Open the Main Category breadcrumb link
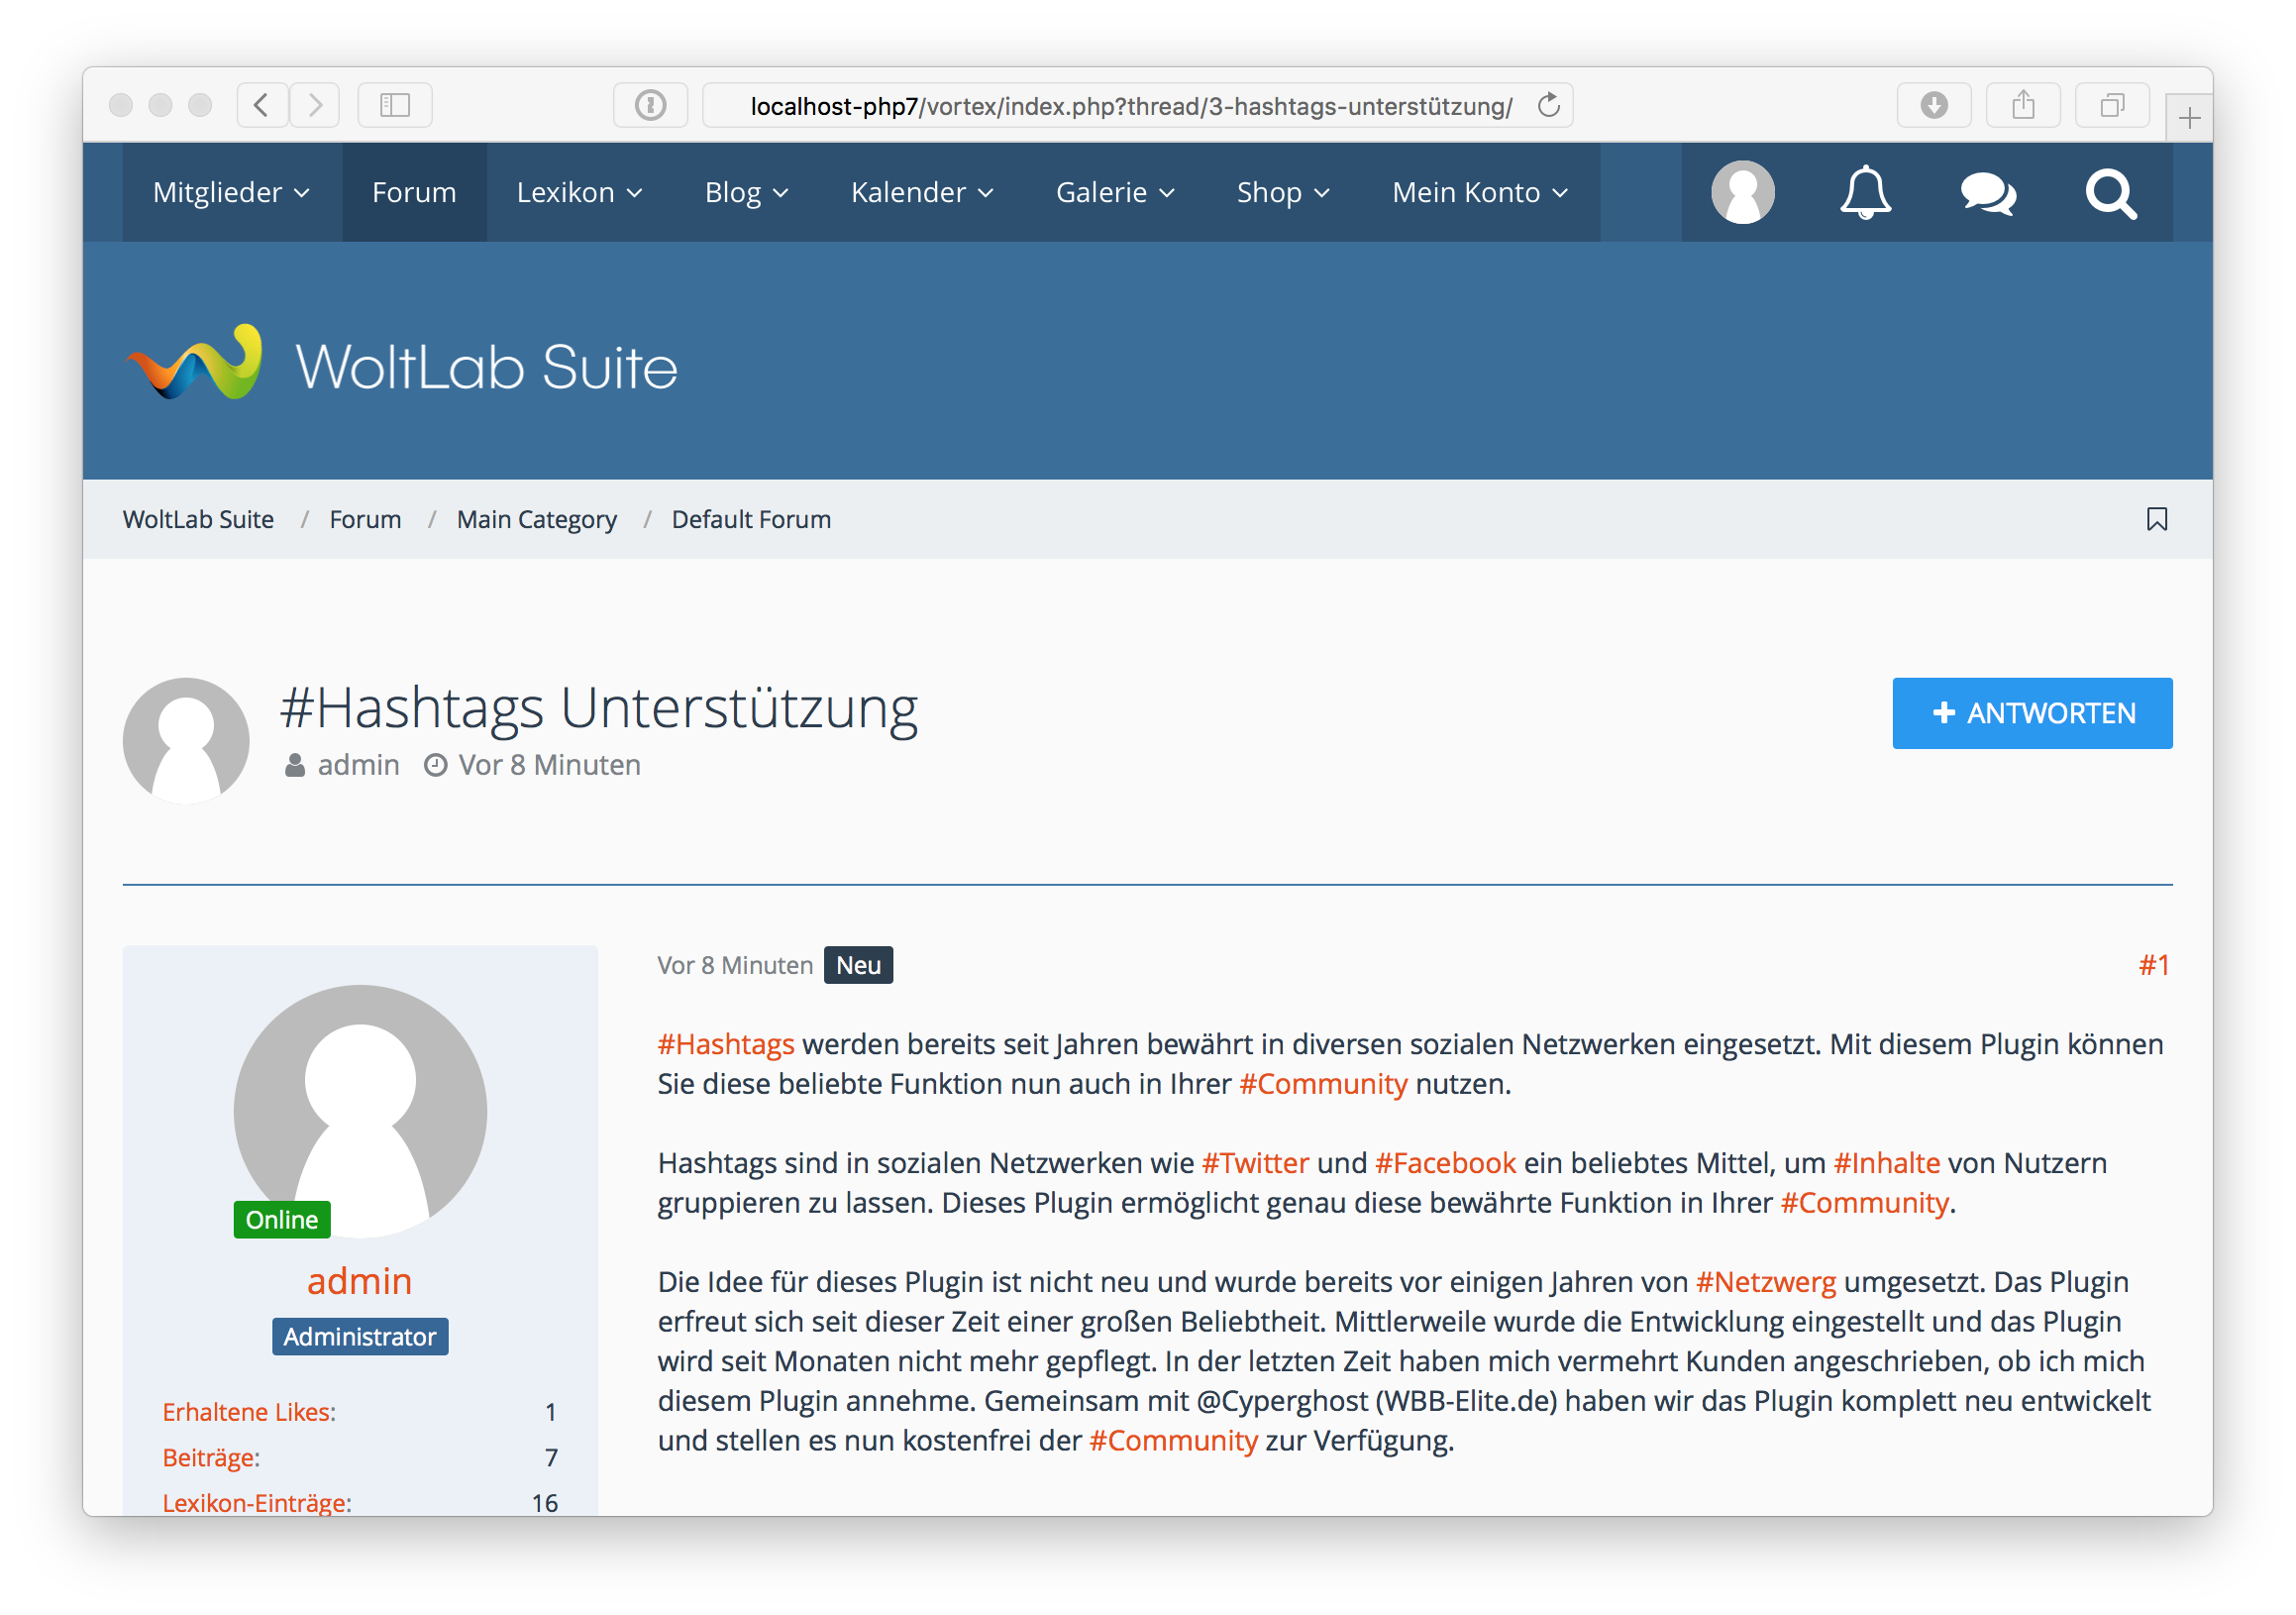This screenshot has height=1615, width=2296. pyautogui.click(x=536, y=519)
